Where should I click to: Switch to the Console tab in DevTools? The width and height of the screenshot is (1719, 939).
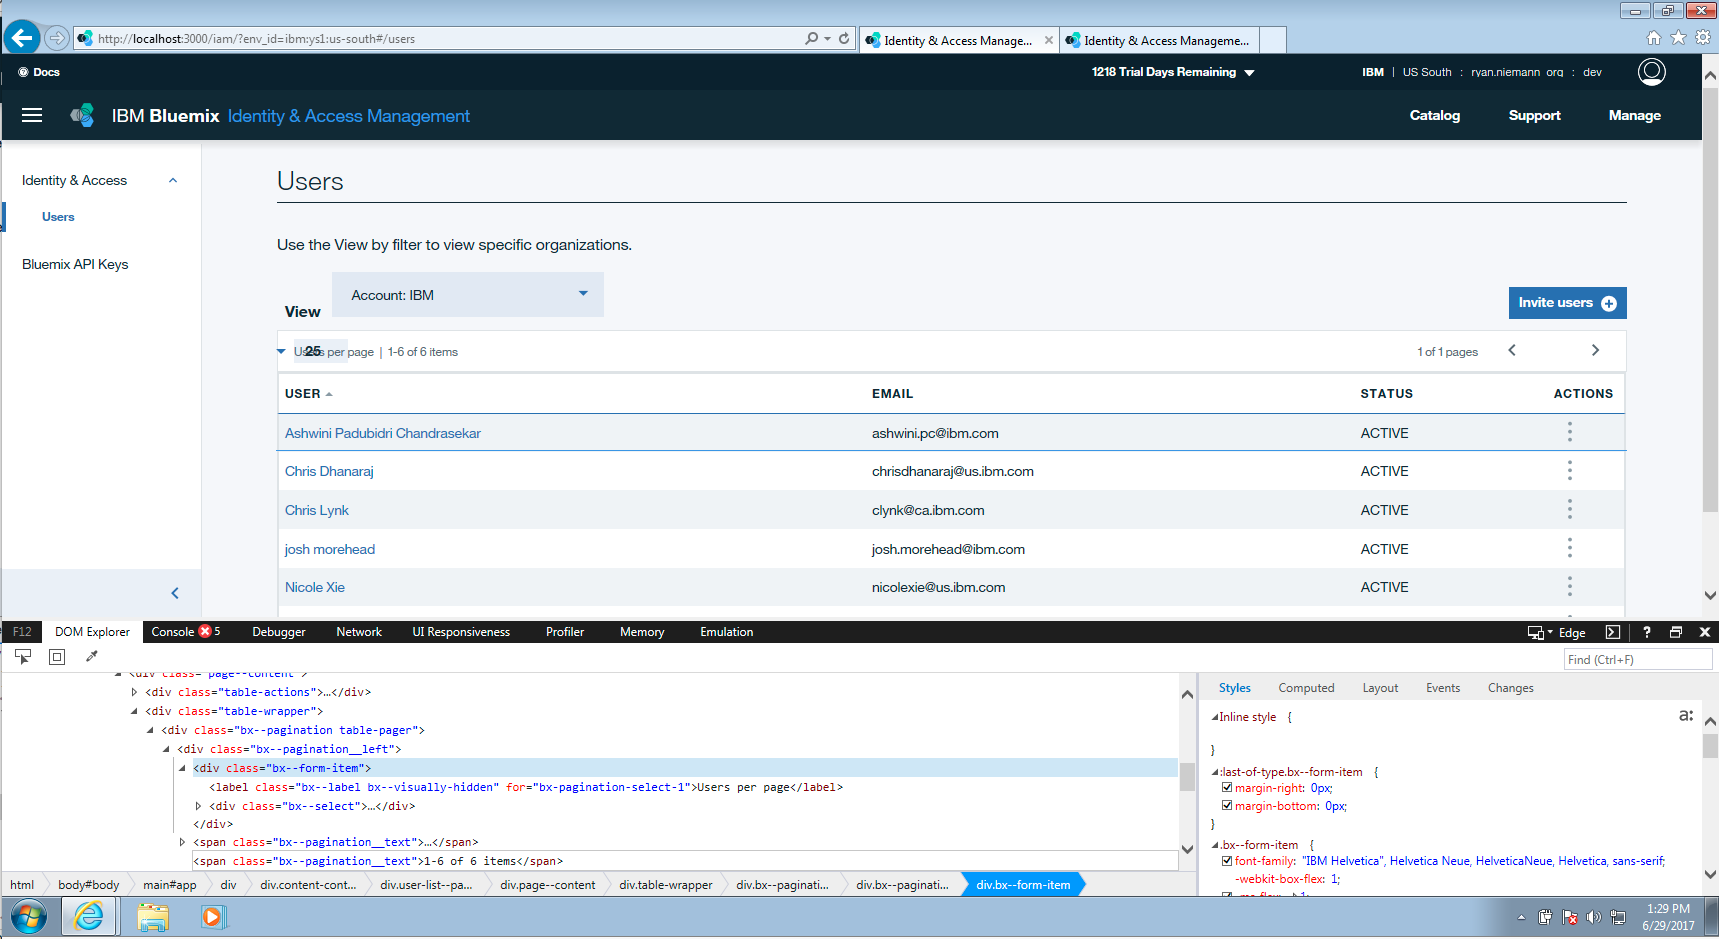click(185, 632)
